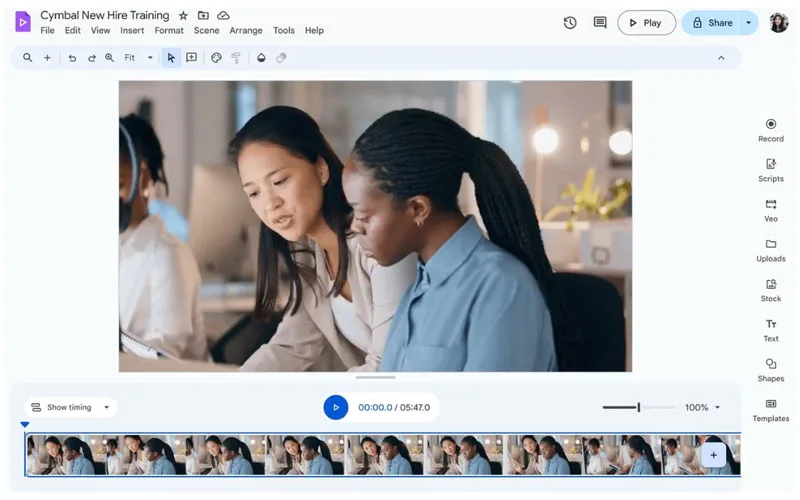Undo the last action
800x500 pixels.
point(72,58)
